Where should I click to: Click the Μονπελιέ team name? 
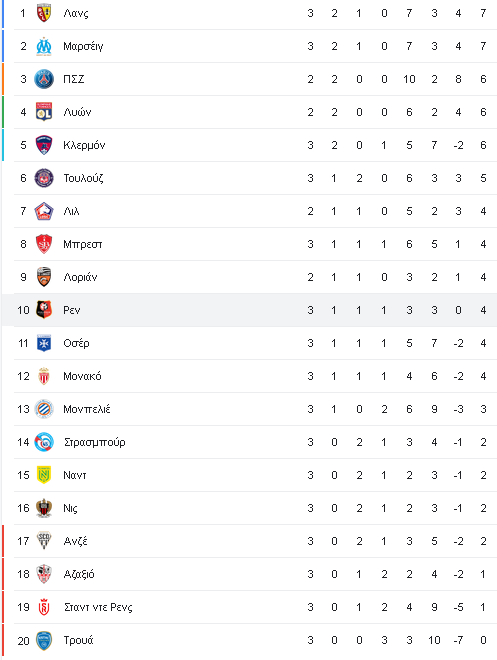point(87,409)
